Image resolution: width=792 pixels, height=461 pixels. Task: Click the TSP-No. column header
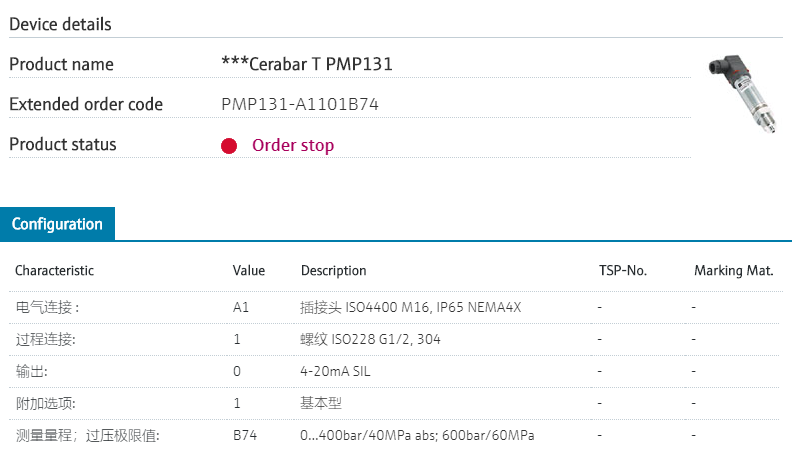pos(622,271)
